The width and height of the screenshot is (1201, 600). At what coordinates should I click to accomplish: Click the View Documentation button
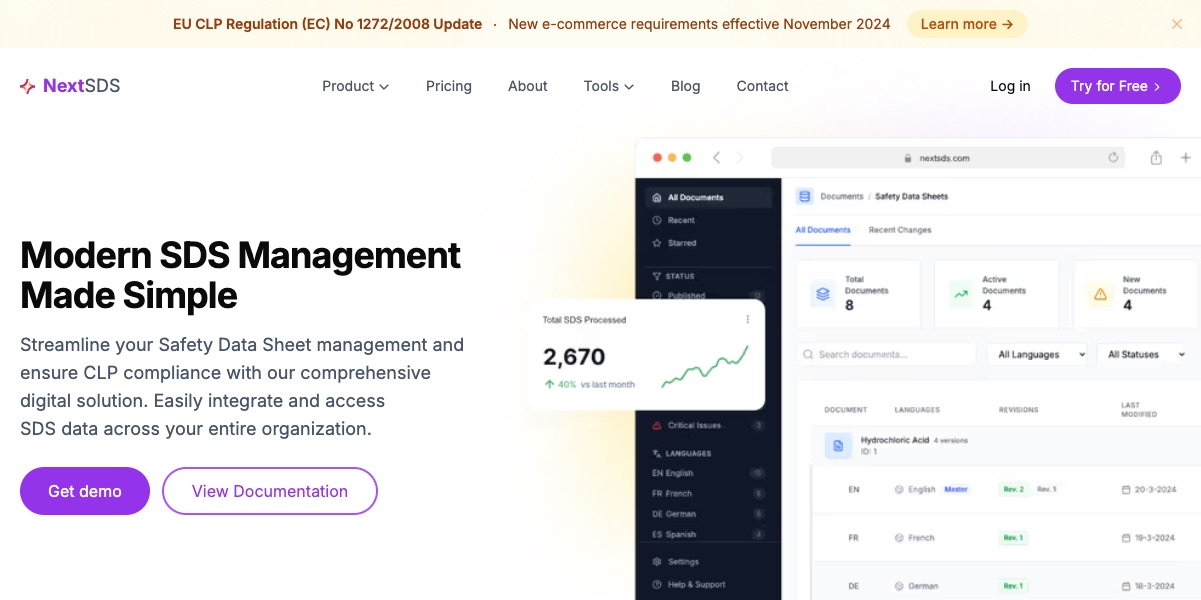tap(269, 491)
